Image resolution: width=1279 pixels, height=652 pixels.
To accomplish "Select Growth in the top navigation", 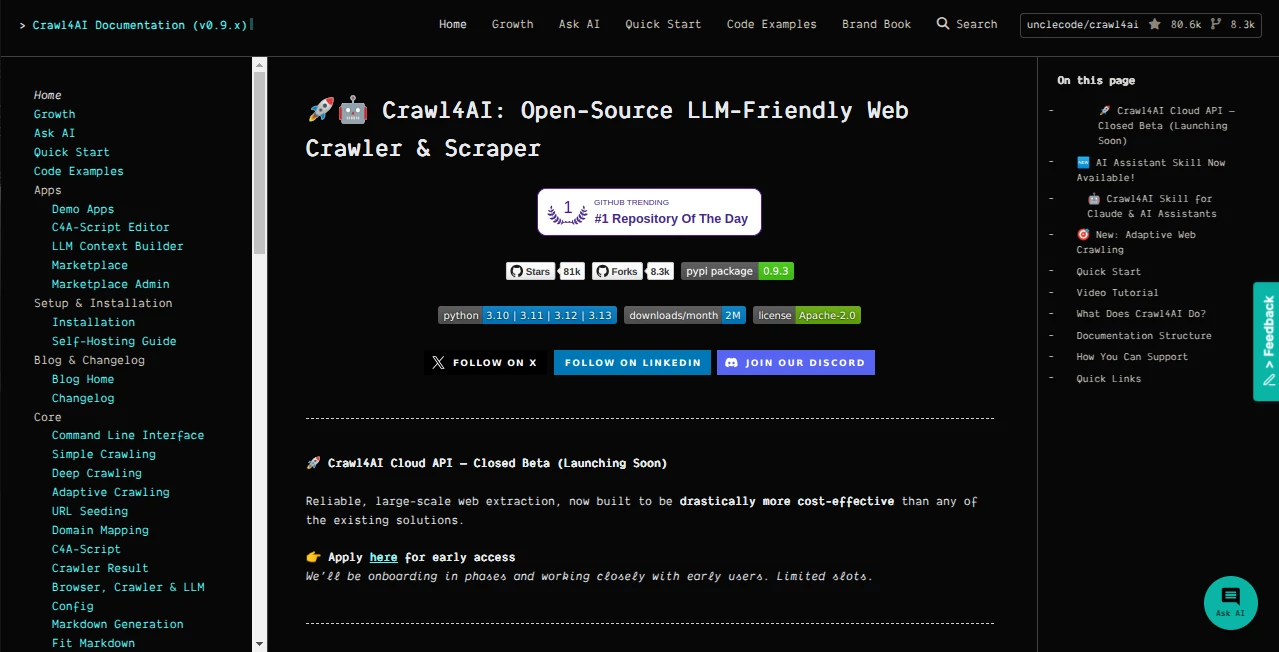I will coord(513,24).
